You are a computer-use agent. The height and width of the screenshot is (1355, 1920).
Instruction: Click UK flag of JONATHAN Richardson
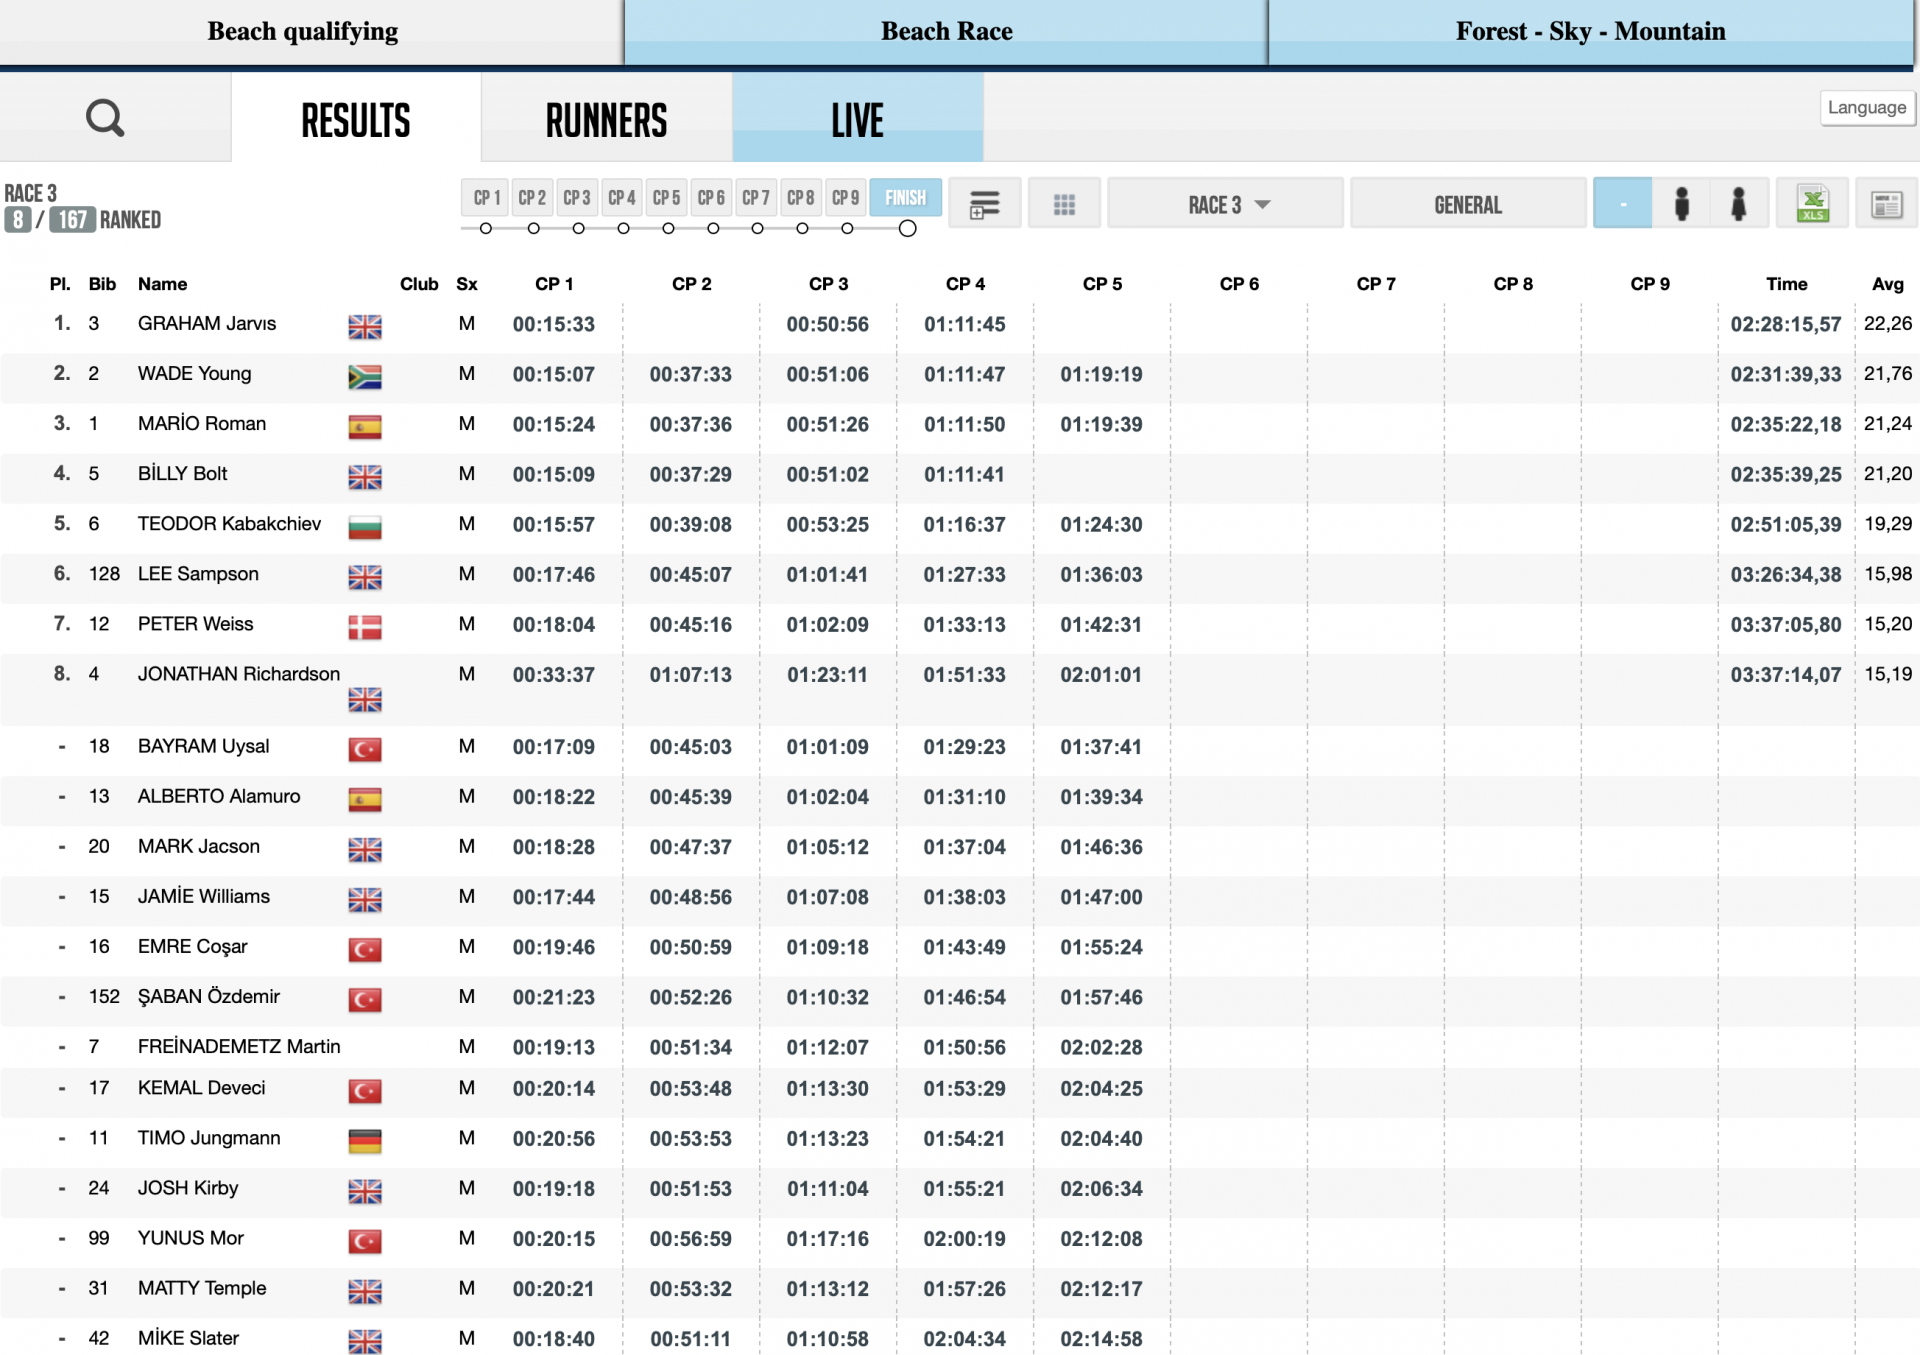click(365, 700)
